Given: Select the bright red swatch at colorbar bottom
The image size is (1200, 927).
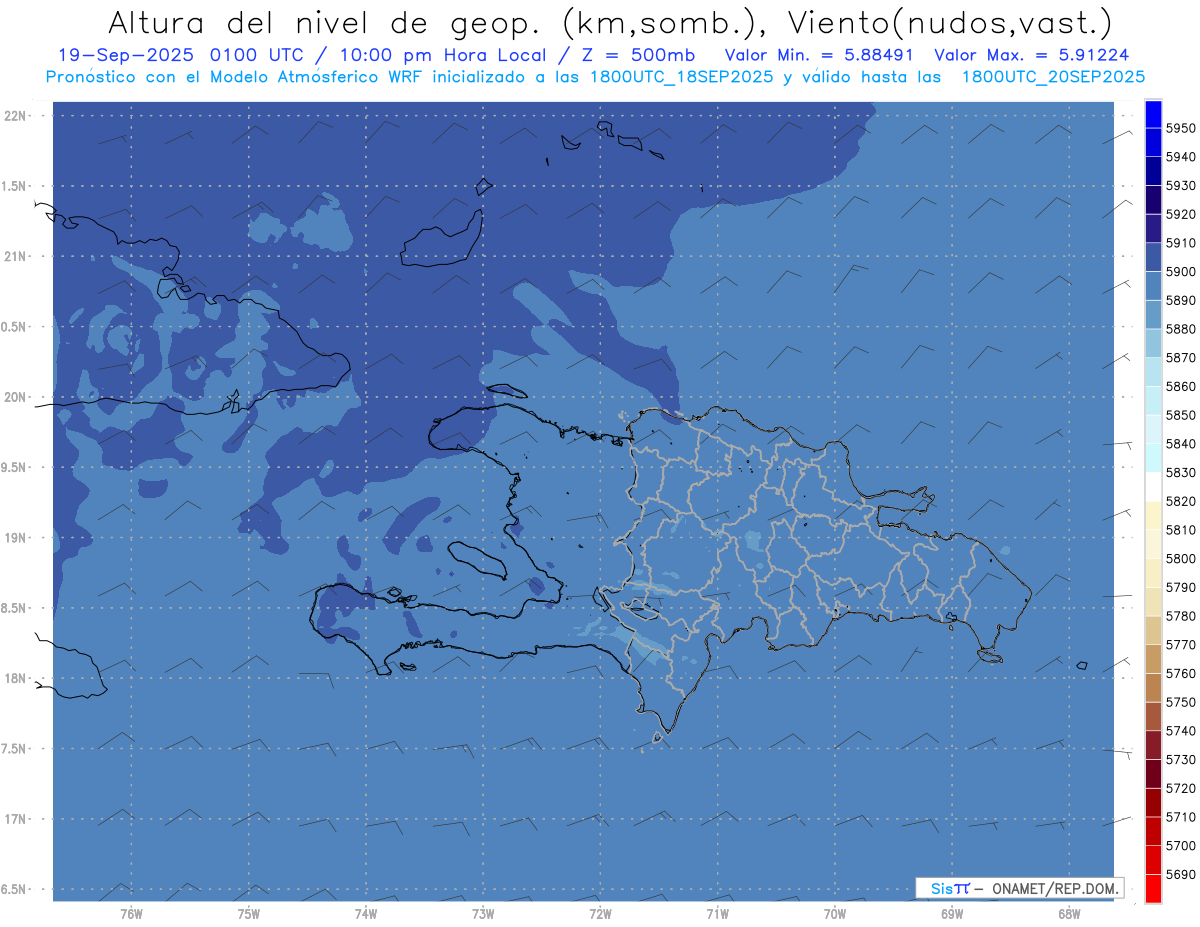Looking at the screenshot, I should (1152, 888).
